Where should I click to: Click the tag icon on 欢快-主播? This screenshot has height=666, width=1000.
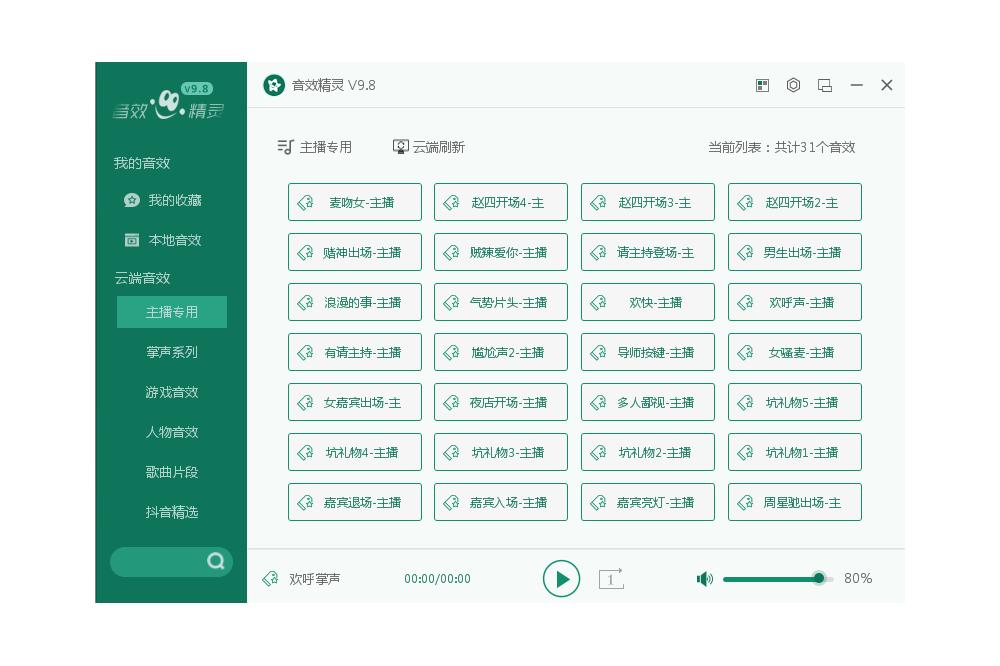pos(598,302)
